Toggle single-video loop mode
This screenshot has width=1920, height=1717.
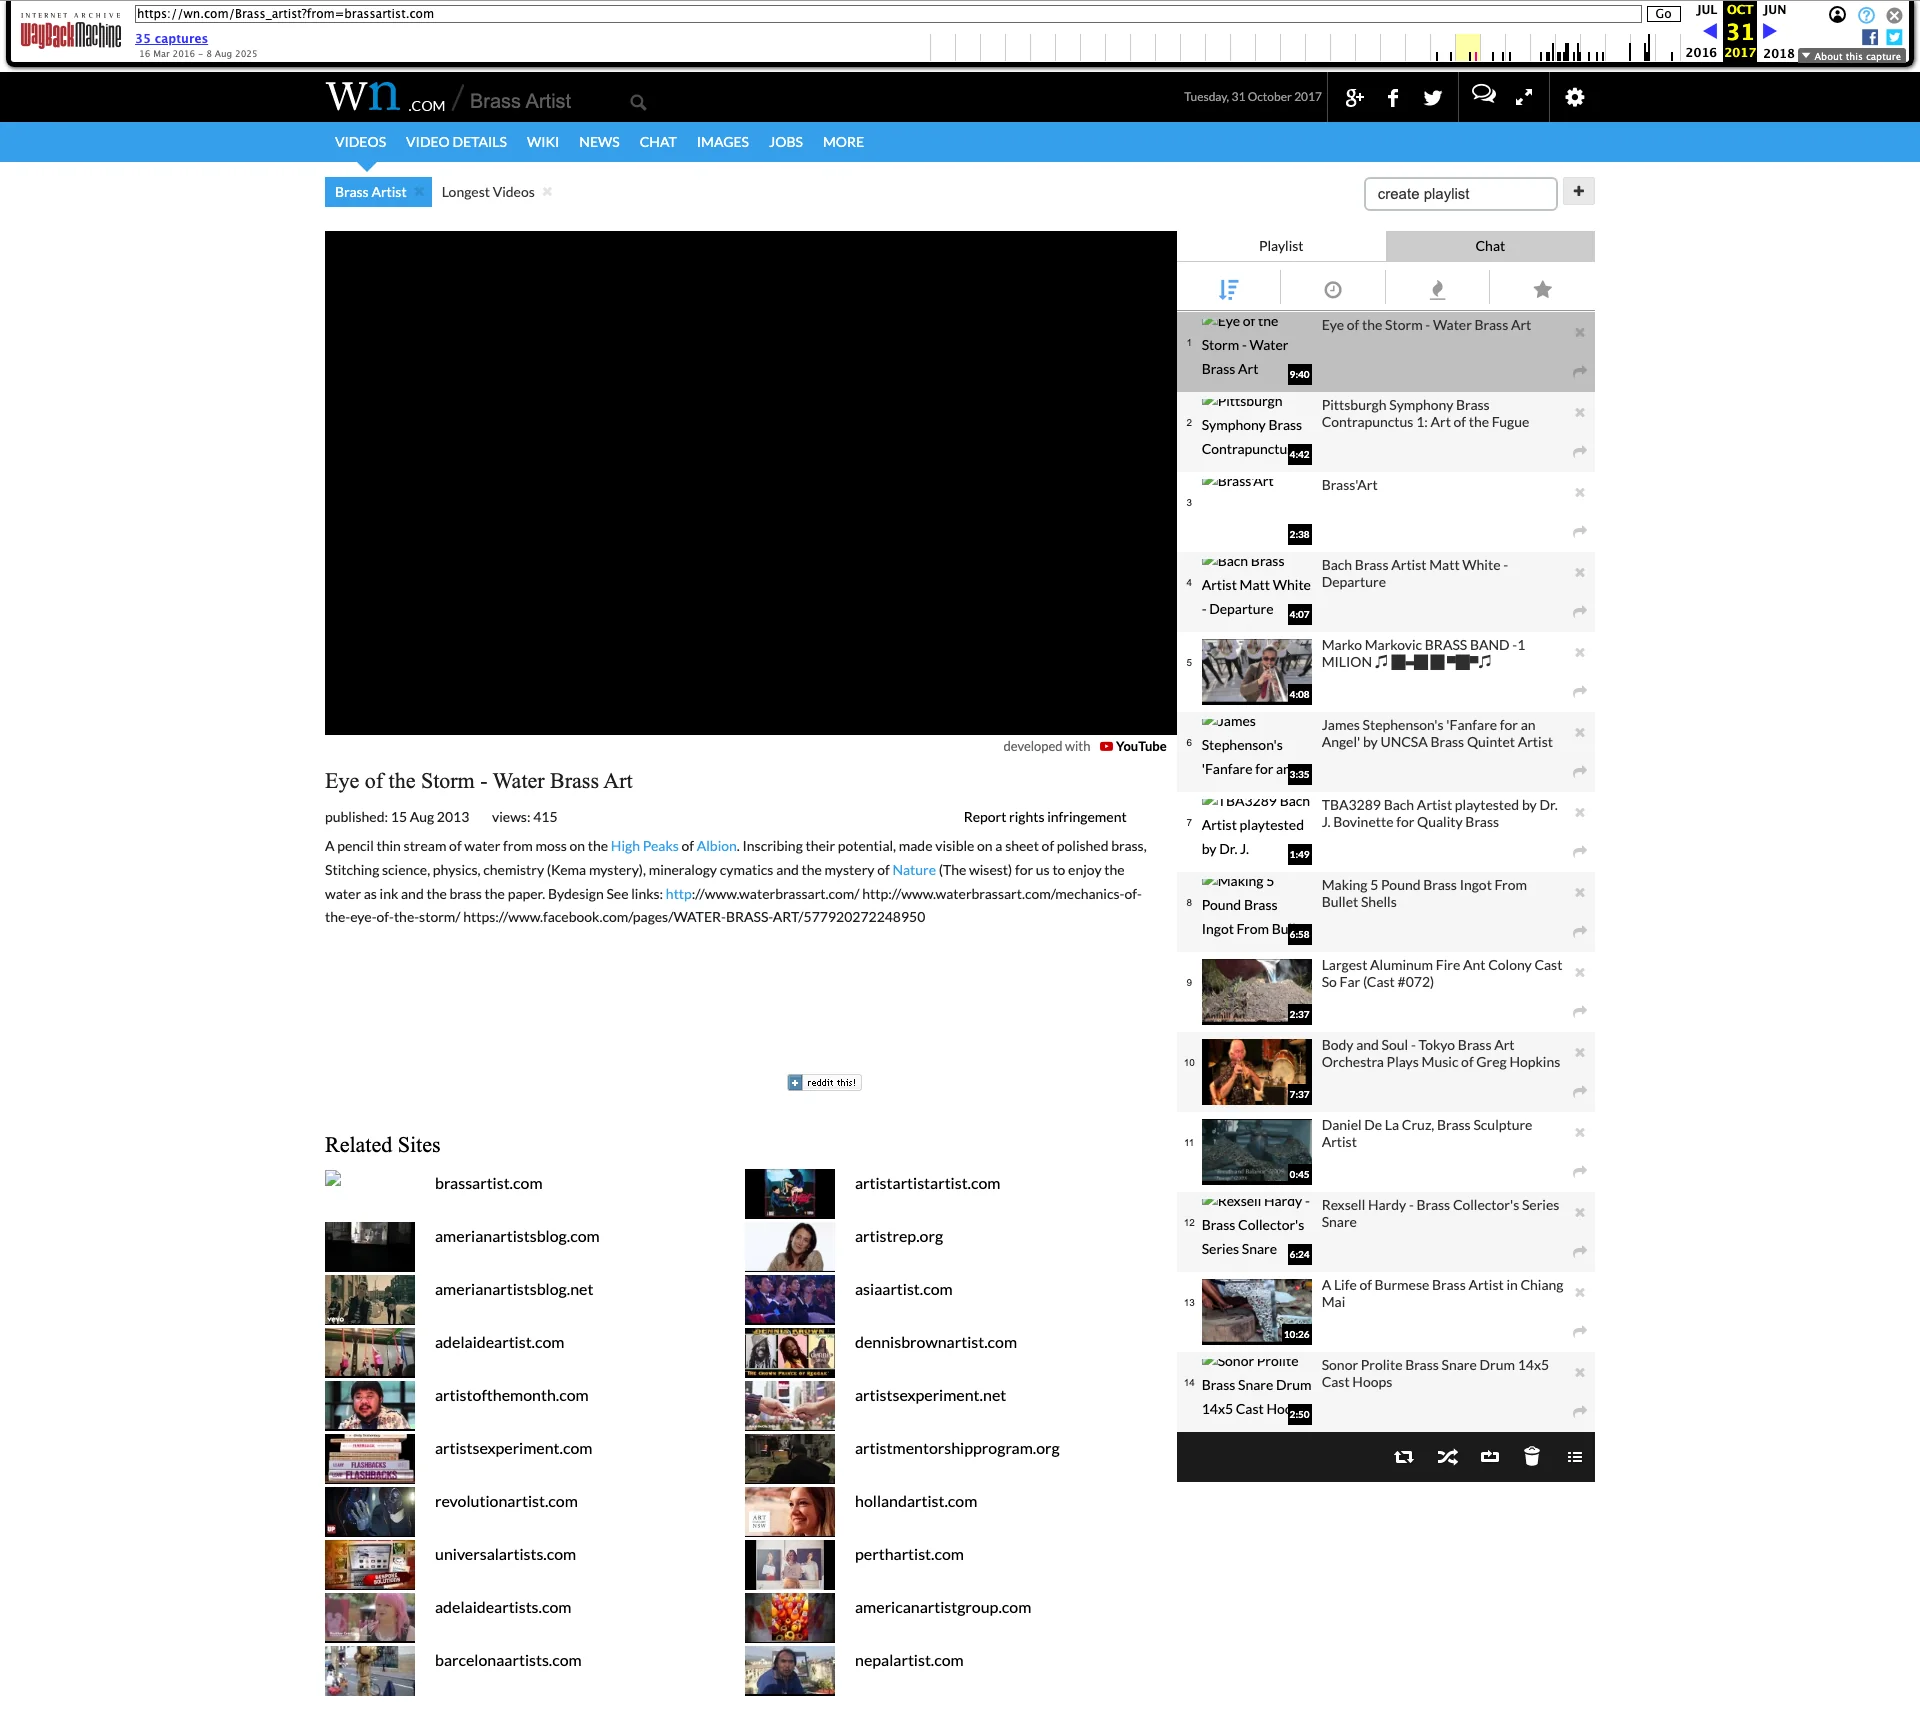pyautogui.click(x=1489, y=1457)
